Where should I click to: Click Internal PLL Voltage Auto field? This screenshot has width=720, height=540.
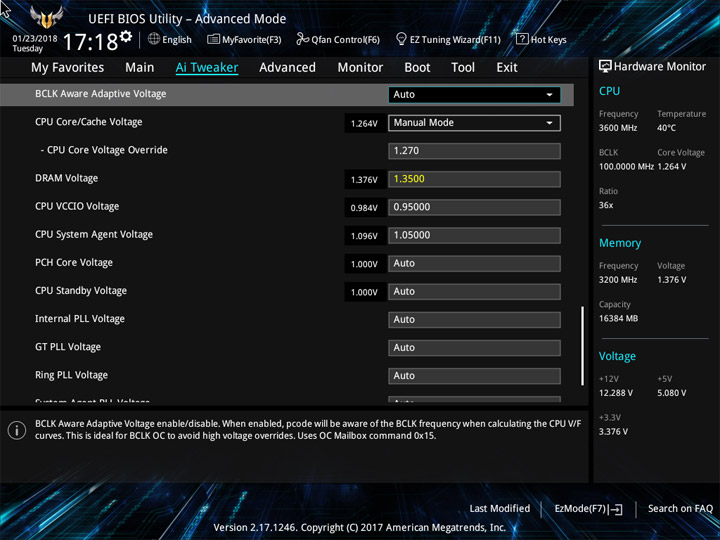pyautogui.click(x=474, y=320)
